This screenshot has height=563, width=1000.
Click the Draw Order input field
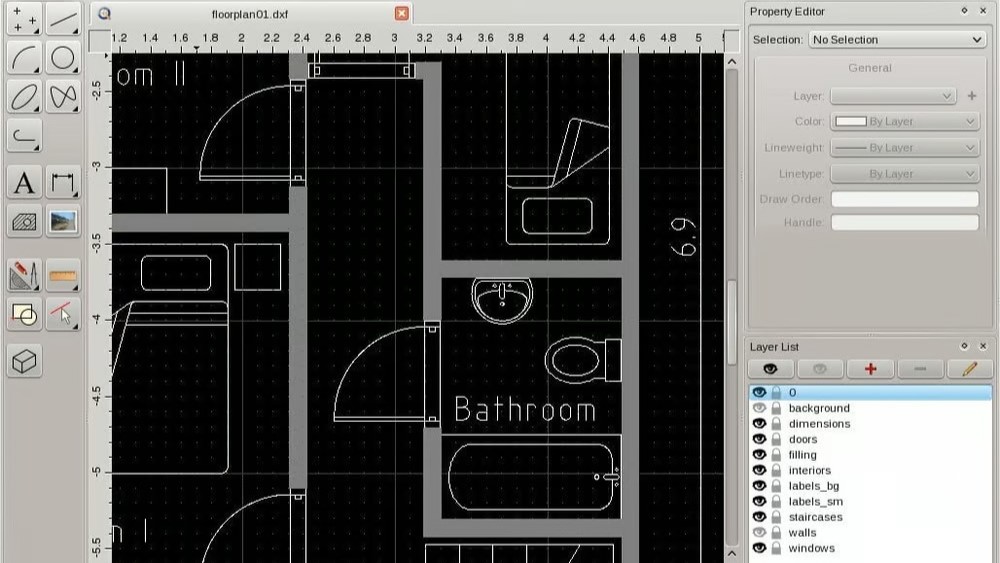pyautogui.click(x=904, y=199)
